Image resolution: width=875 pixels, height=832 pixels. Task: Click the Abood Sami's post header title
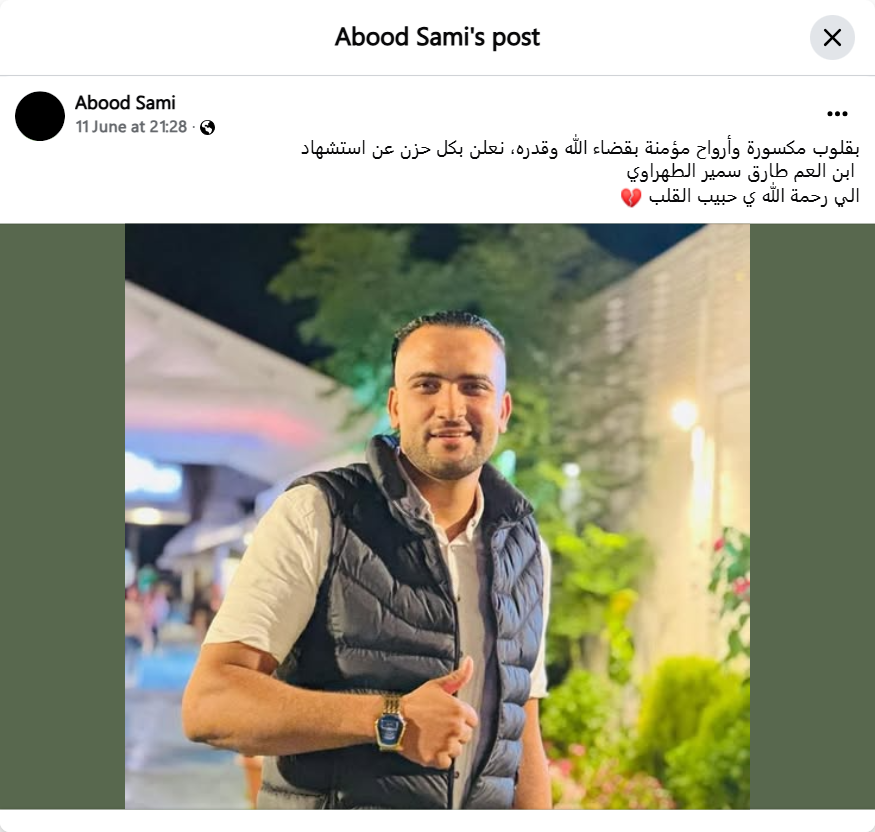coord(438,37)
